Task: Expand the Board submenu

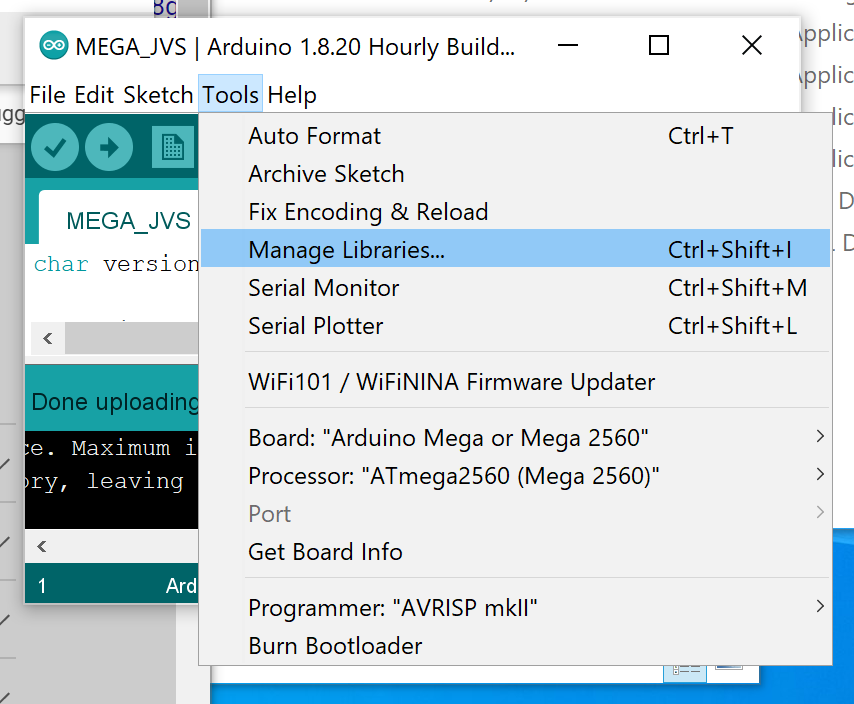Action: pyautogui.click(x=515, y=438)
